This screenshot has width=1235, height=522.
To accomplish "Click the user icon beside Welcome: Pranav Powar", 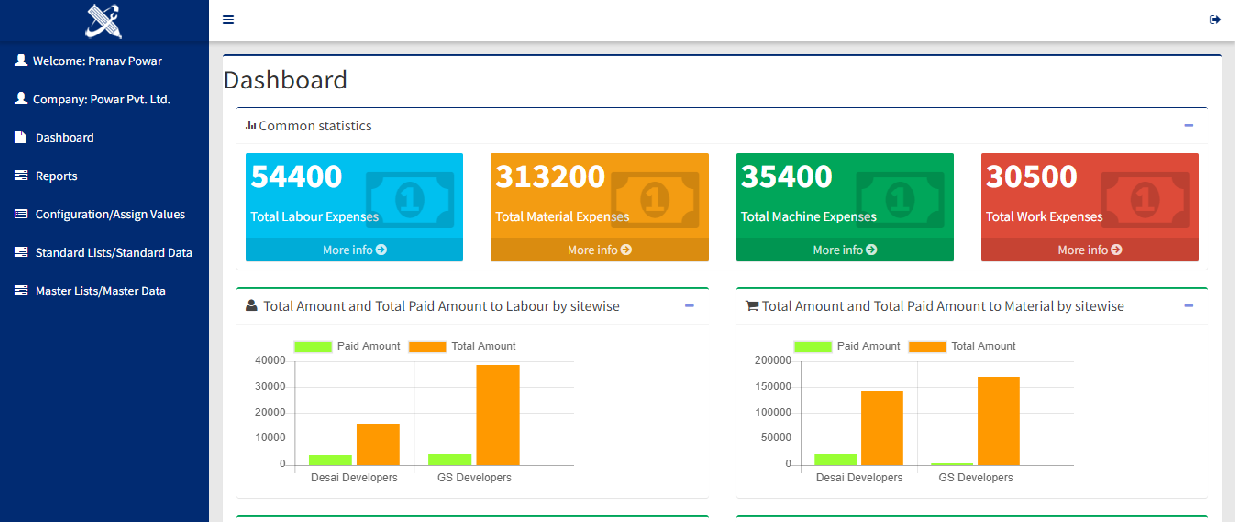I will [x=20, y=61].
